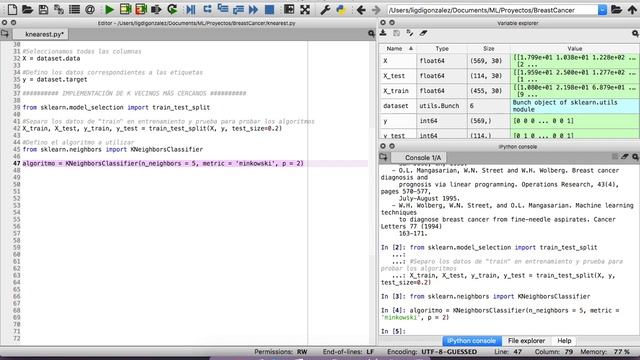
Task: Re-run last script icon
Action: tap(172, 9)
